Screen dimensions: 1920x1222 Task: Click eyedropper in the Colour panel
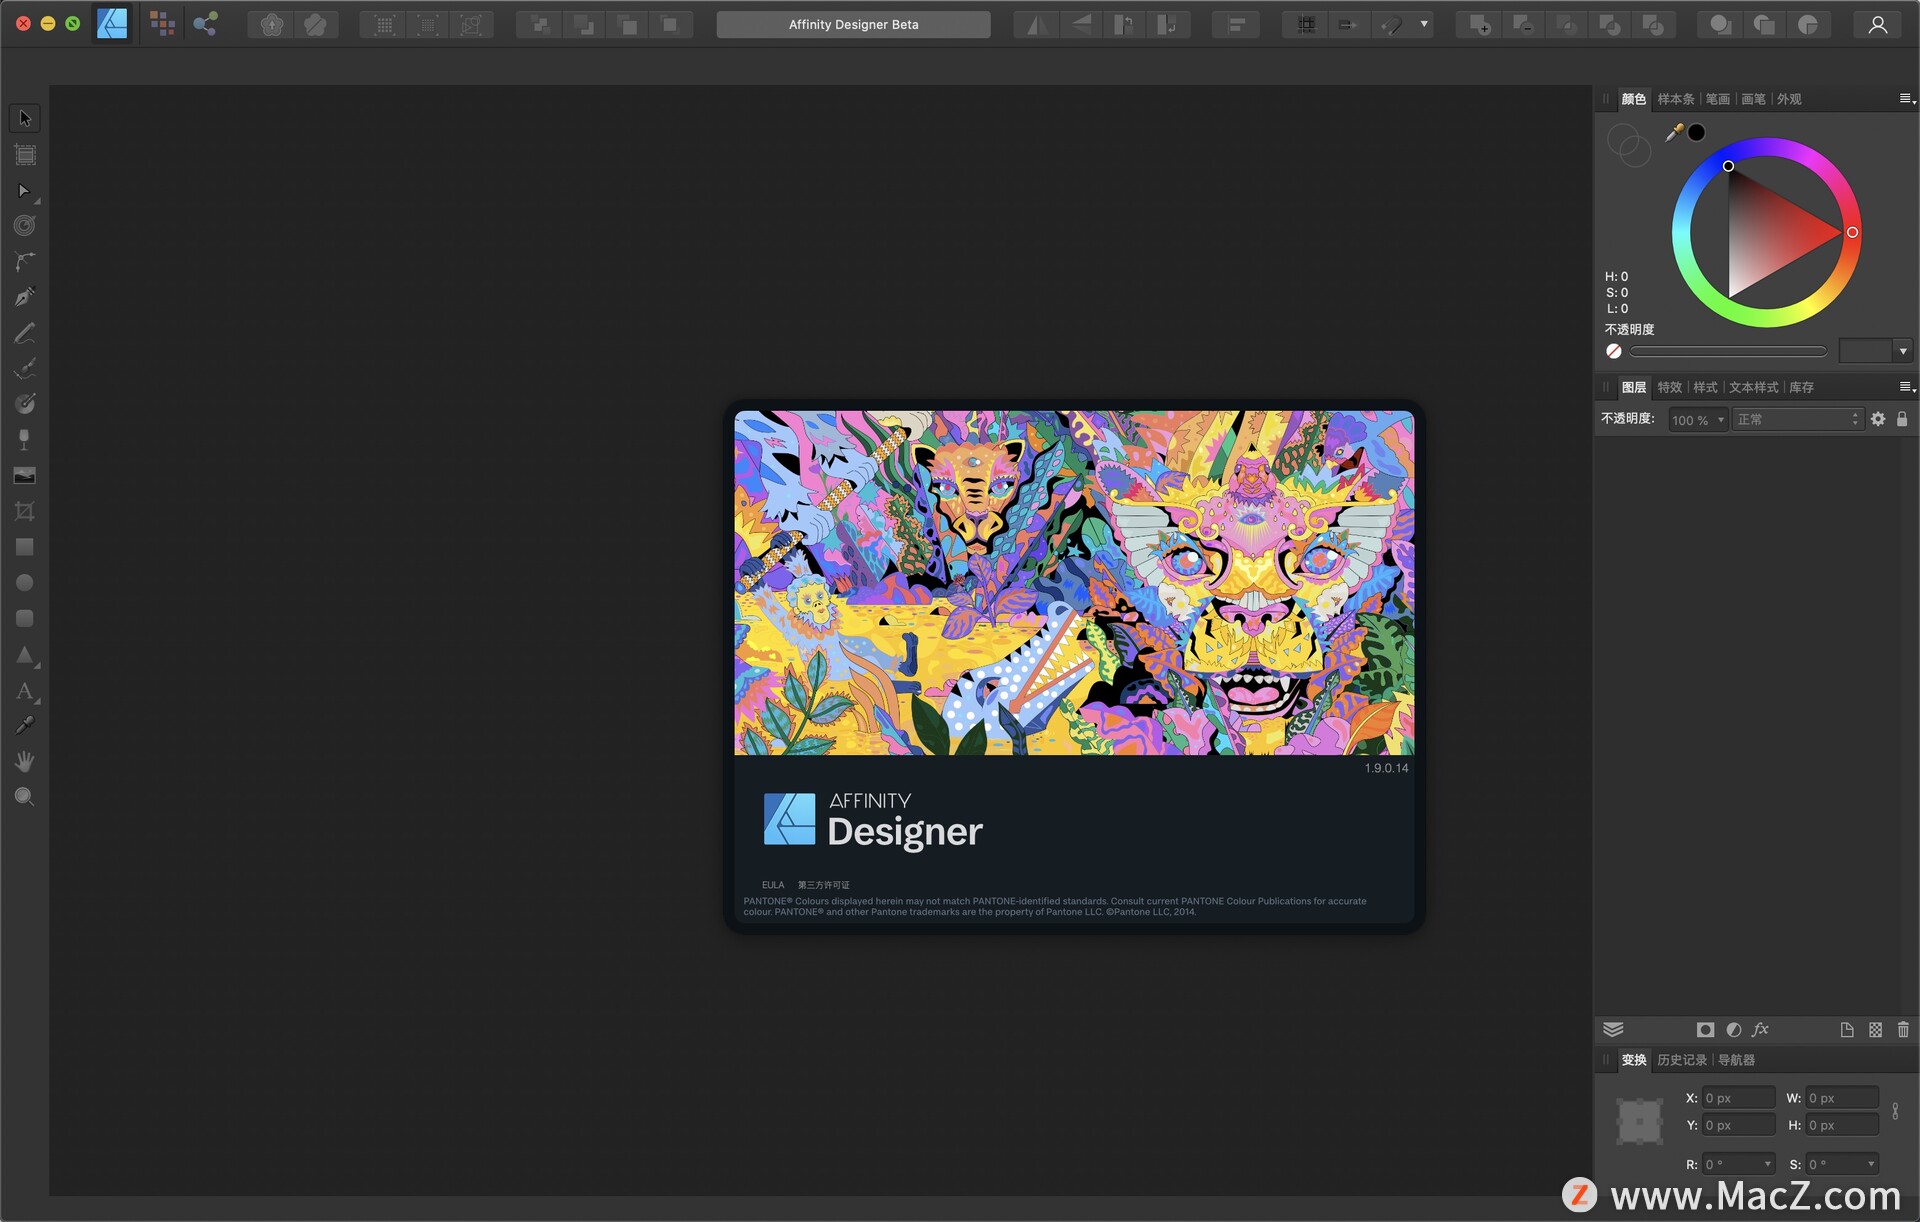pos(1673,133)
